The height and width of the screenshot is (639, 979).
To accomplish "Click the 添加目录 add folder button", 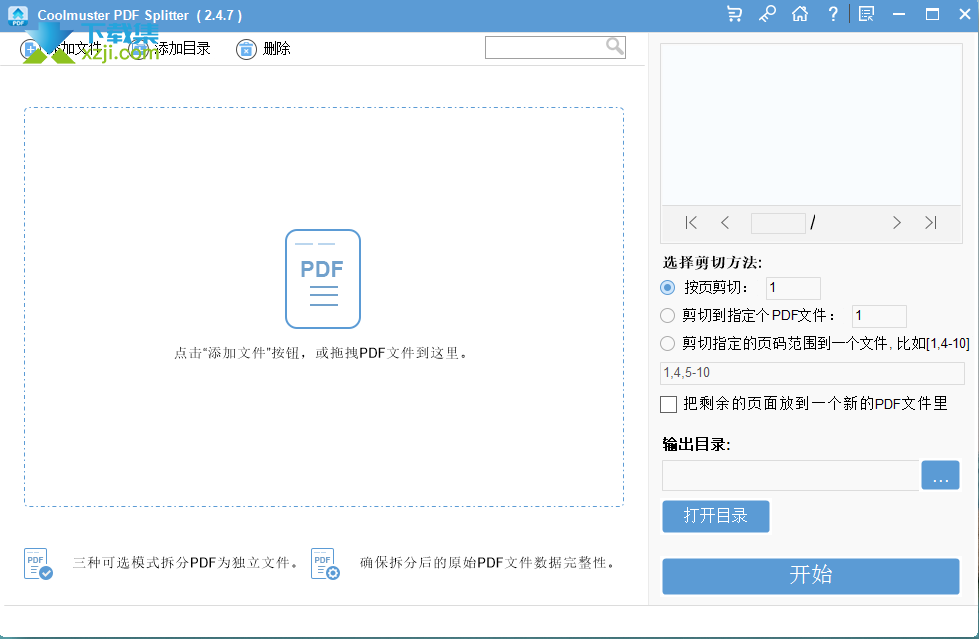I will click(x=170, y=49).
